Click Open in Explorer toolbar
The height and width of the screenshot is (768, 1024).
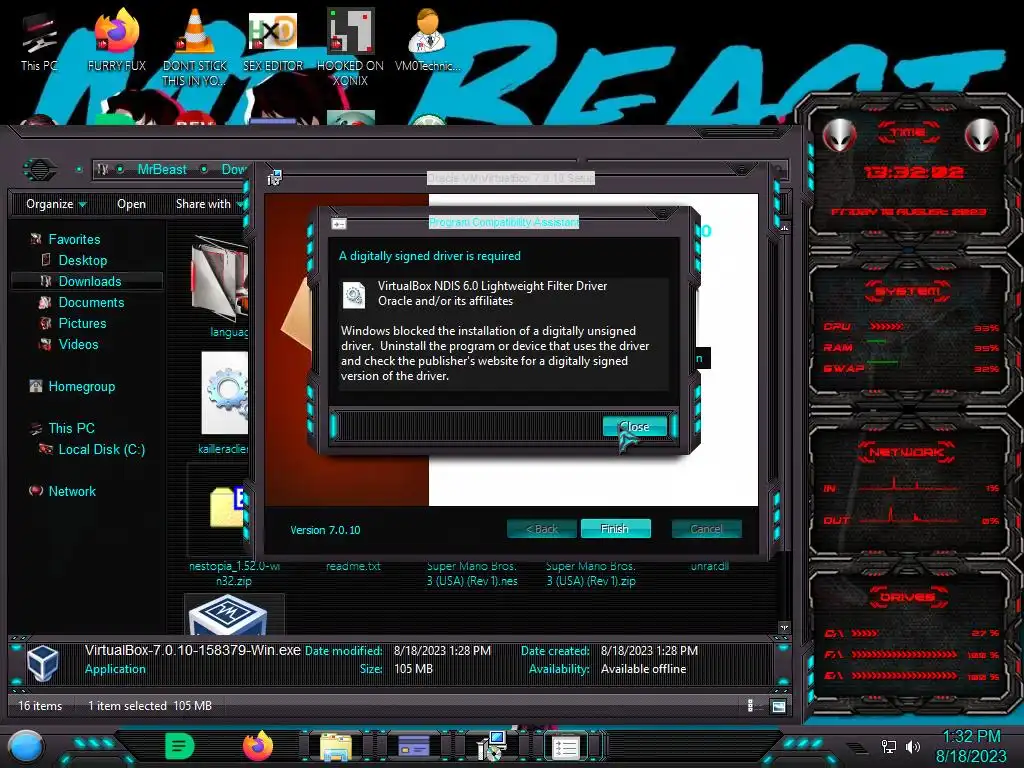pyautogui.click(x=131, y=204)
